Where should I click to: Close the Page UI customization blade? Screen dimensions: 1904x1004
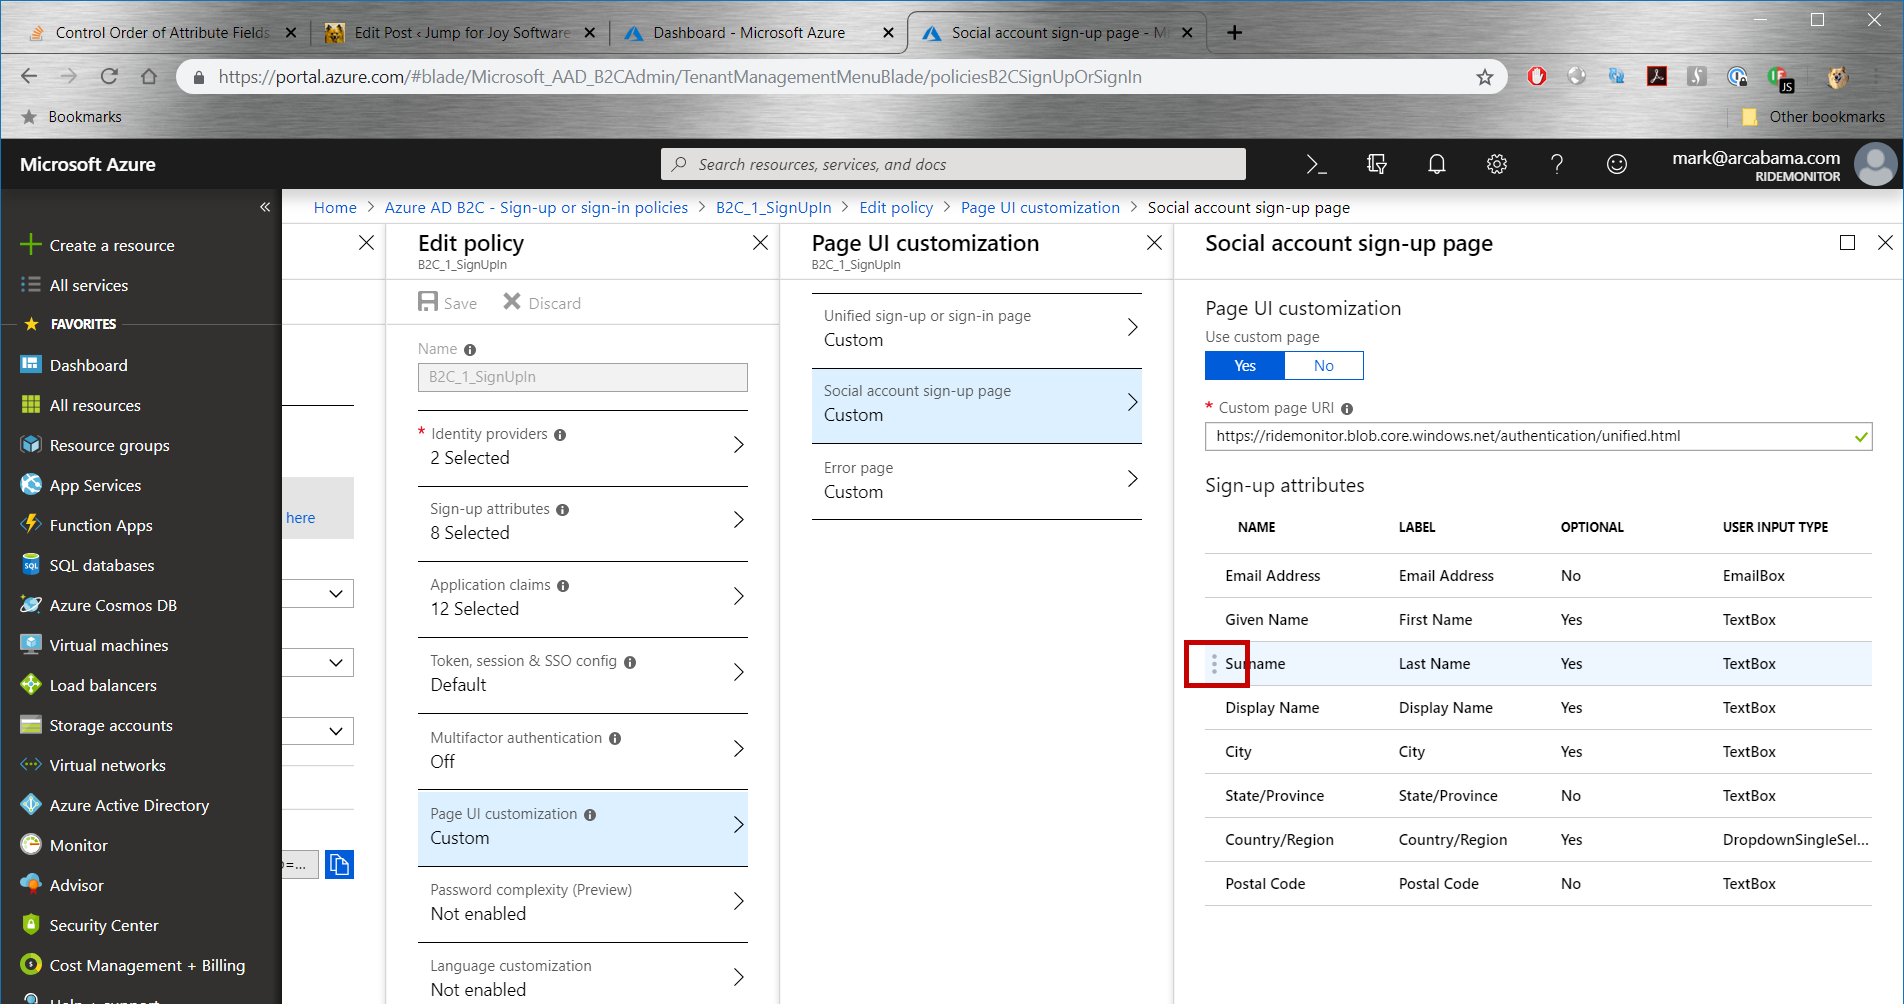[x=1154, y=243]
